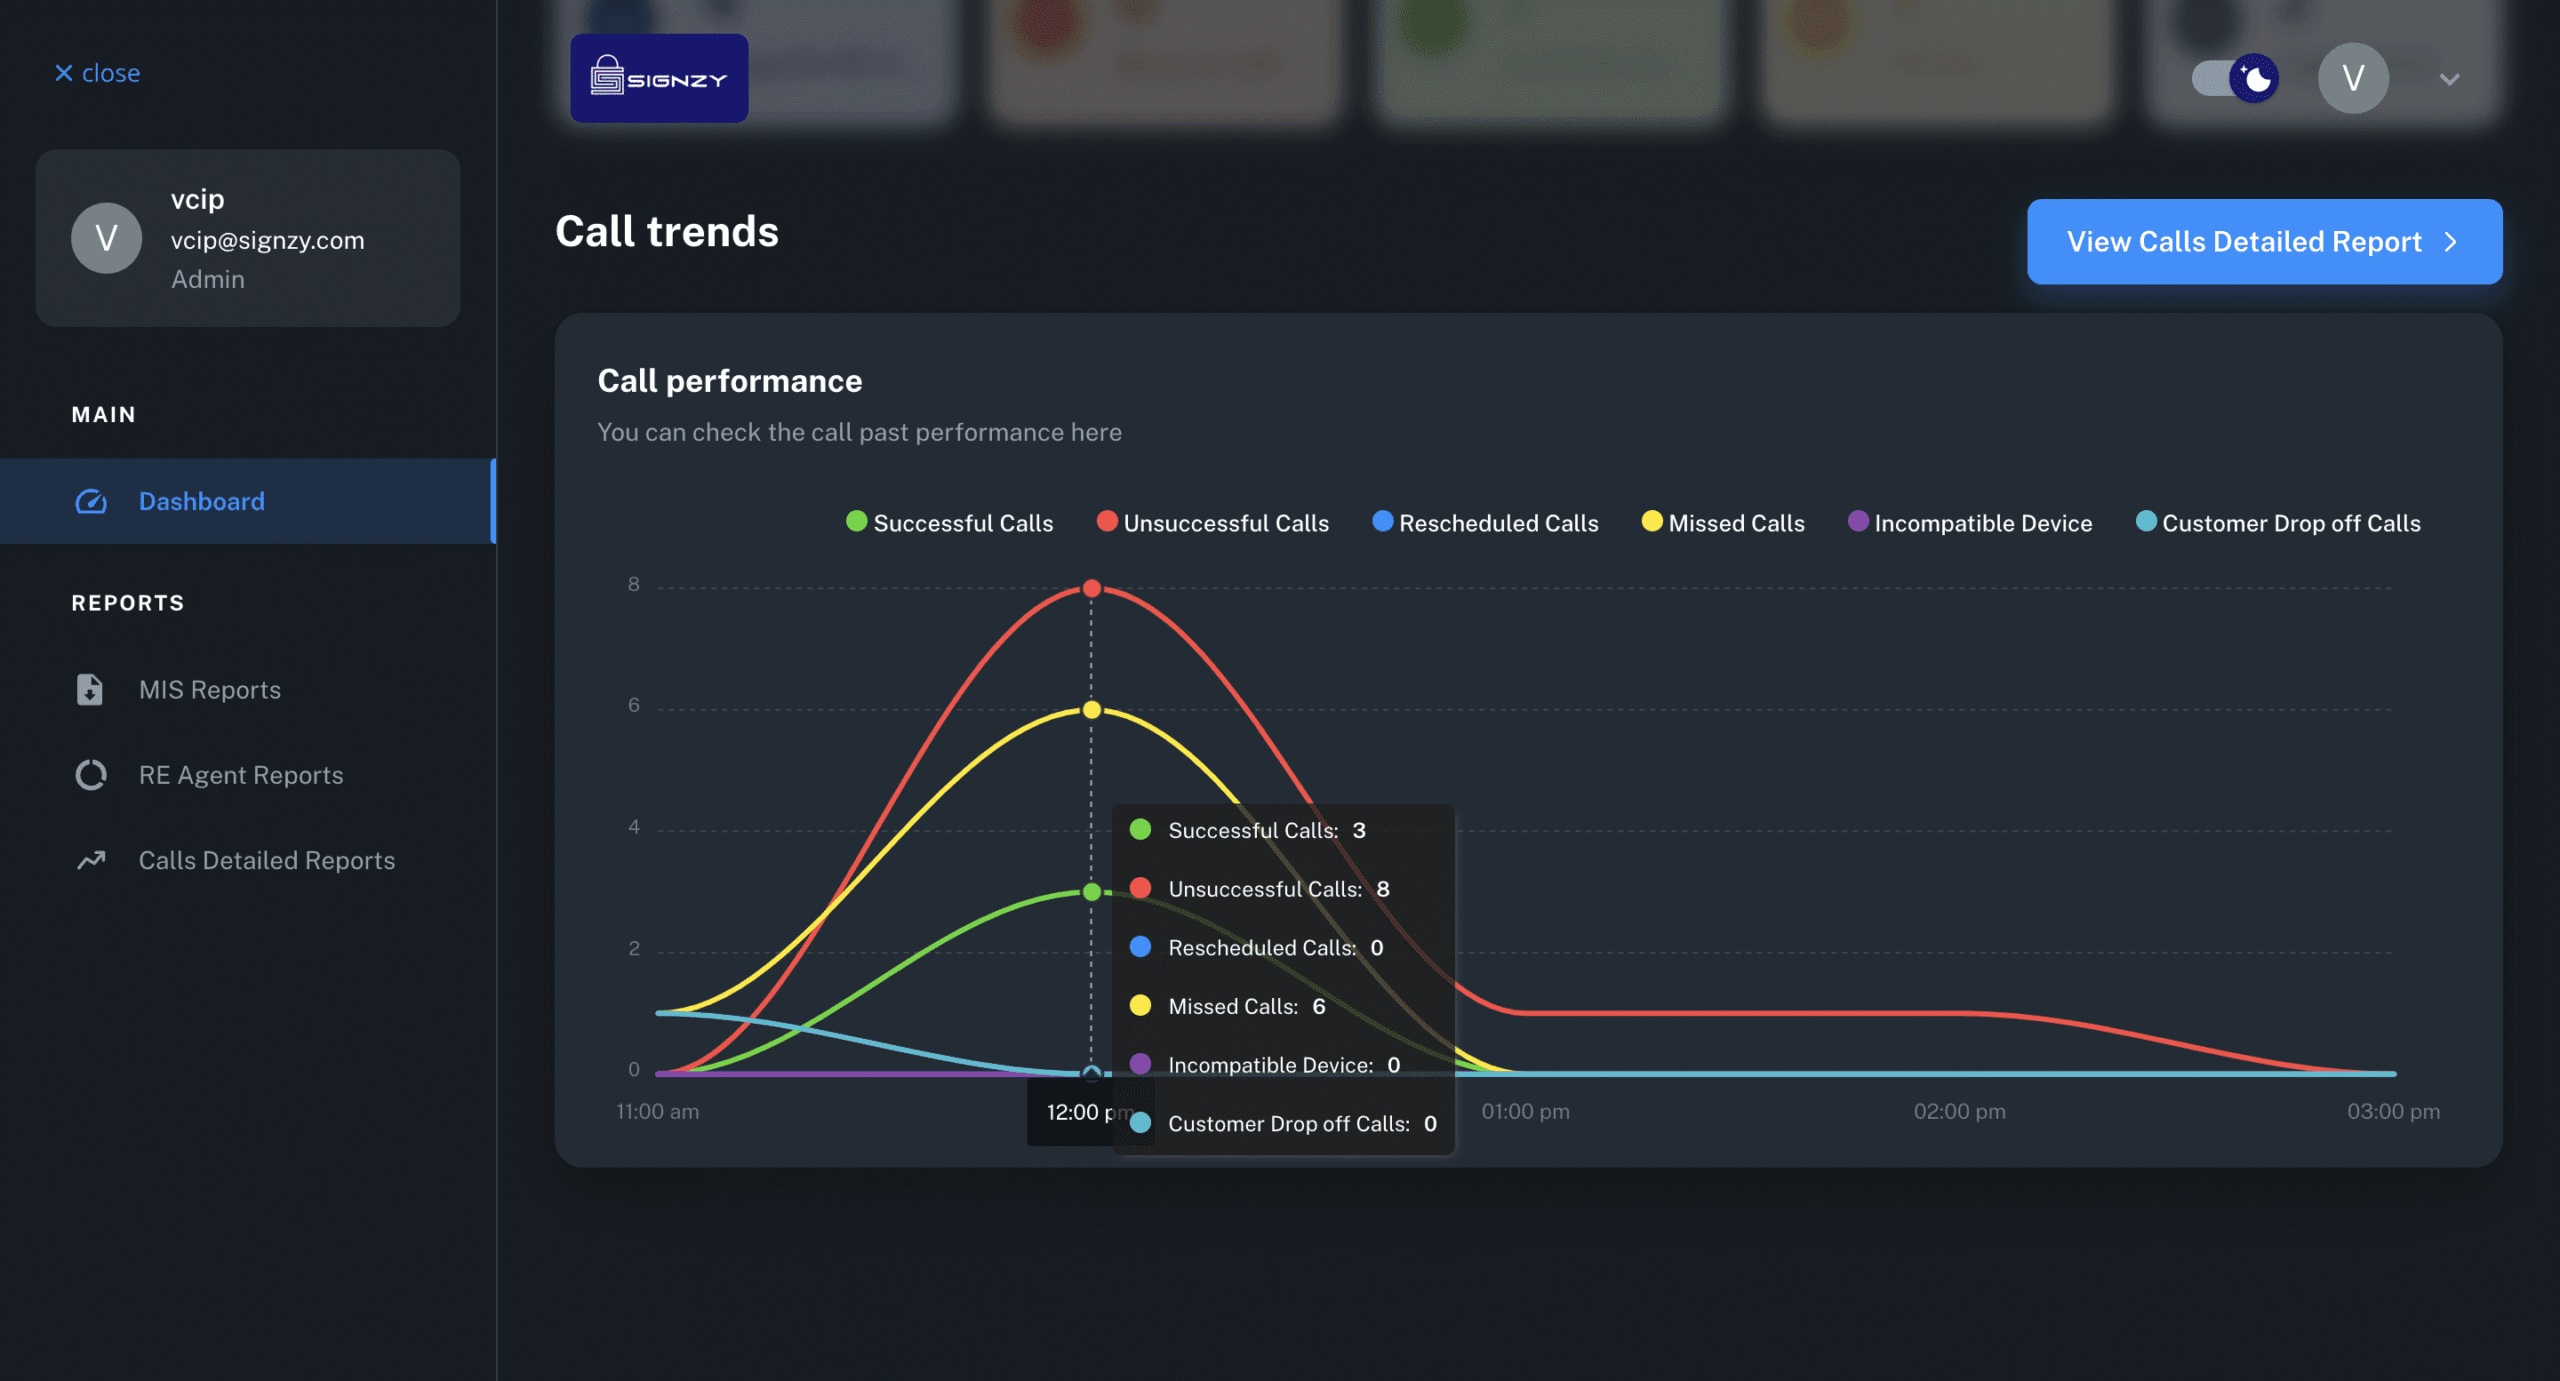This screenshot has width=2560, height=1381.
Task: Toggle the dark mode switch
Action: [x=2235, y=78]
